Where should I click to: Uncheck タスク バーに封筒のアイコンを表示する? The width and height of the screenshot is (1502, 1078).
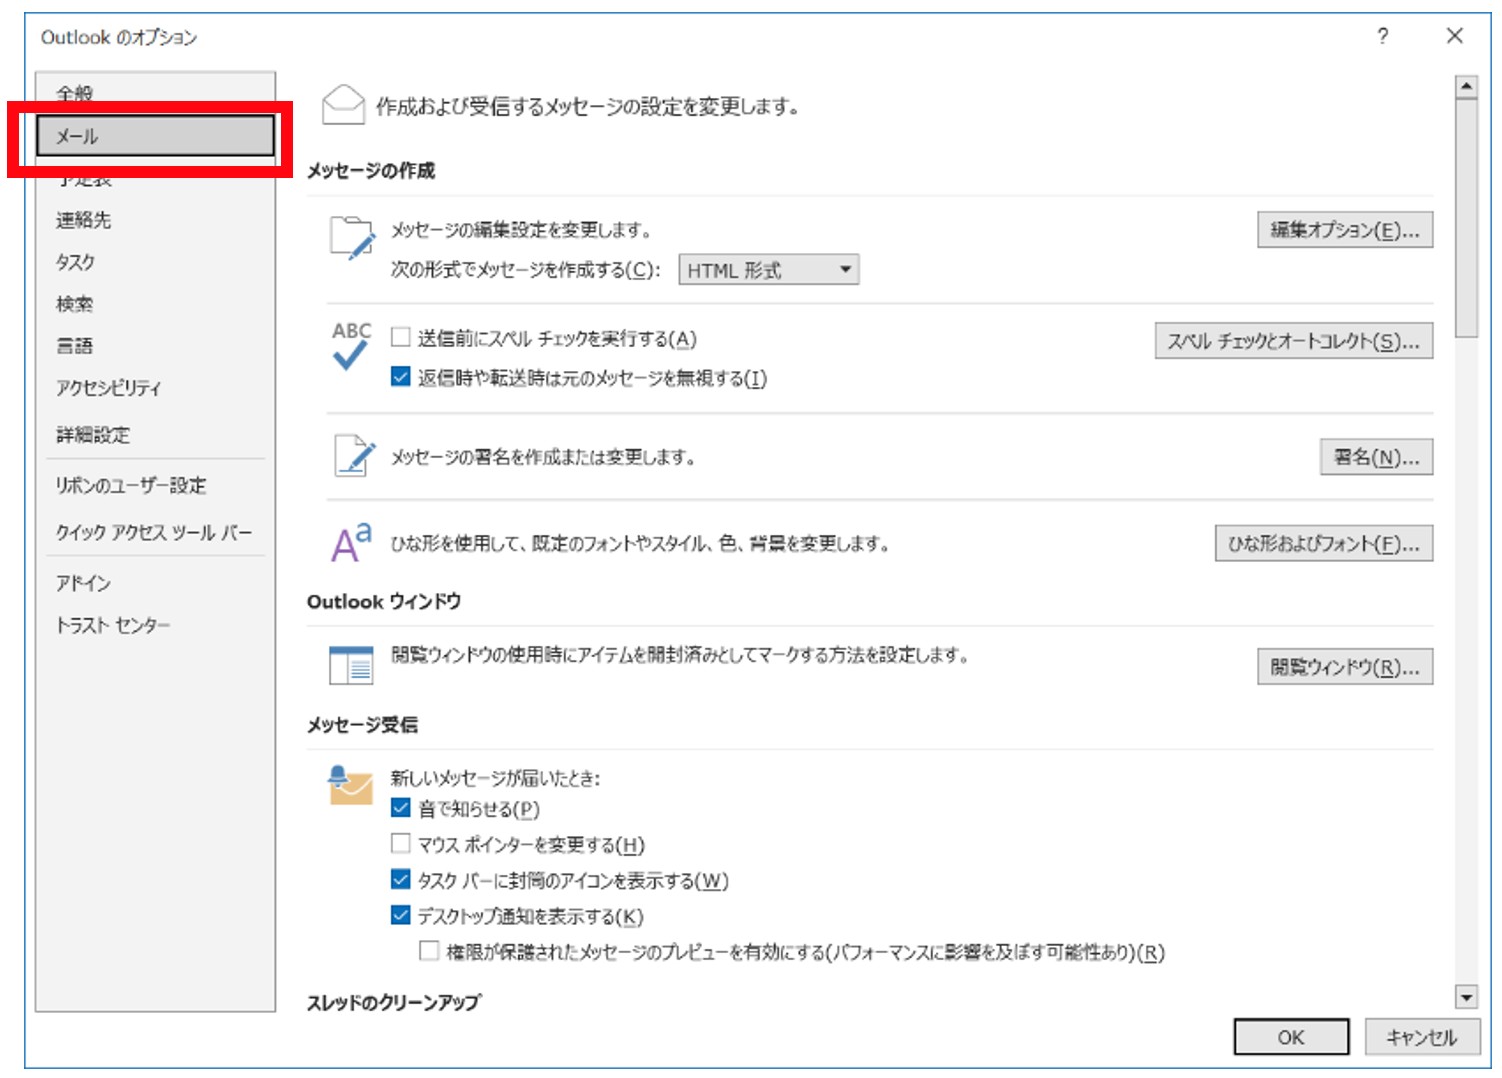point(401,880)
